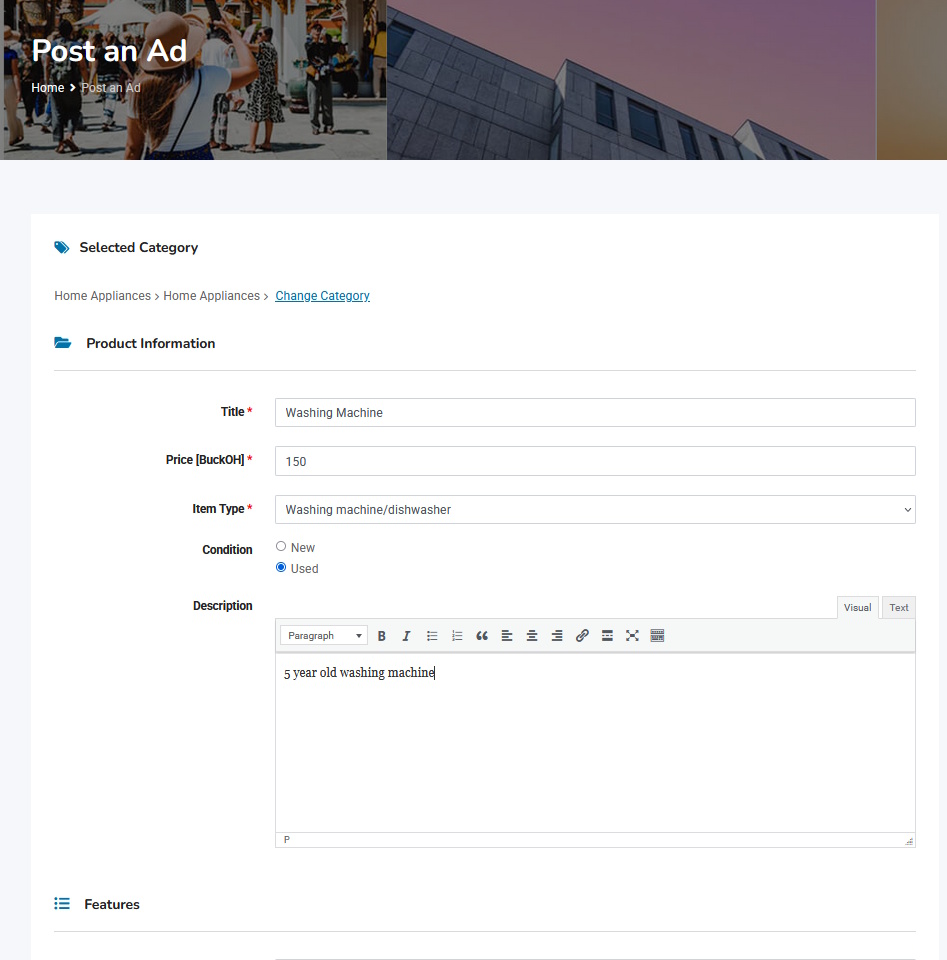
Task: Apply italic formatting in the editor
Action: click(406, 636)
